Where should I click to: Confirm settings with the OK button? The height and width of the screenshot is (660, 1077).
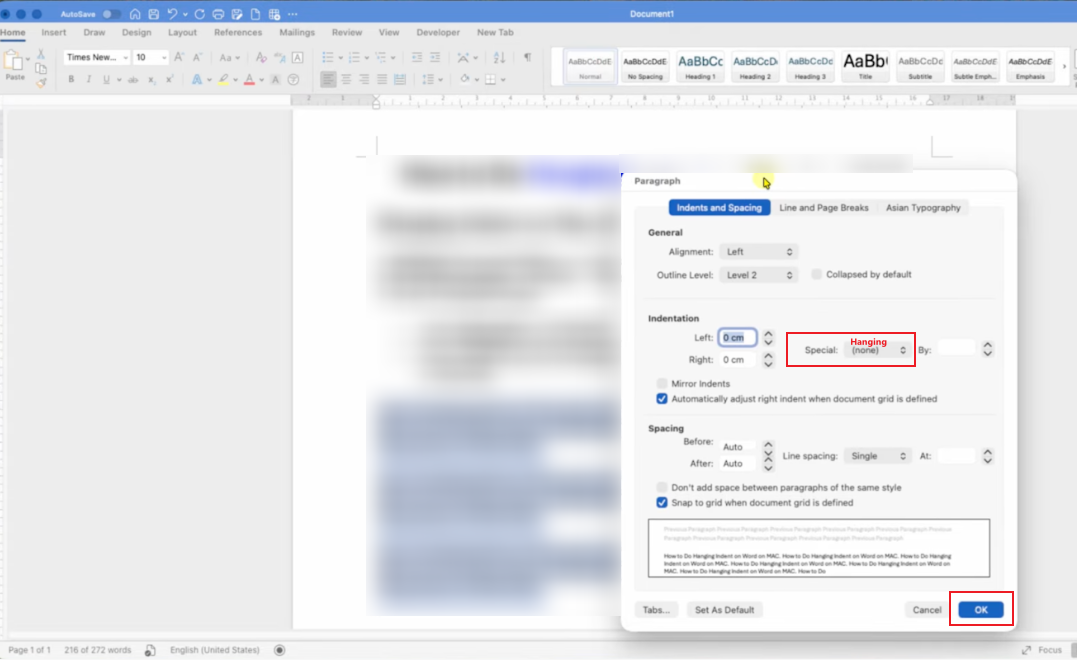point(981,608)
